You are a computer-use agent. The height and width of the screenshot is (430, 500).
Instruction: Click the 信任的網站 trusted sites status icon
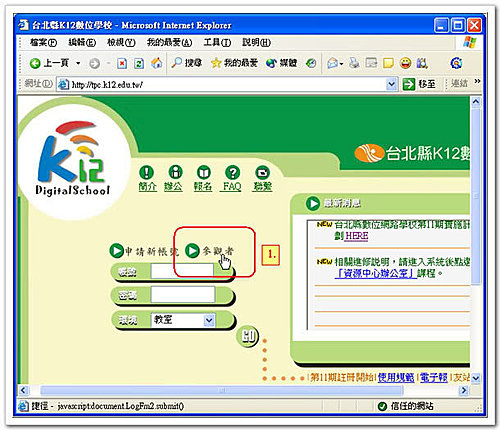point(382,406)
